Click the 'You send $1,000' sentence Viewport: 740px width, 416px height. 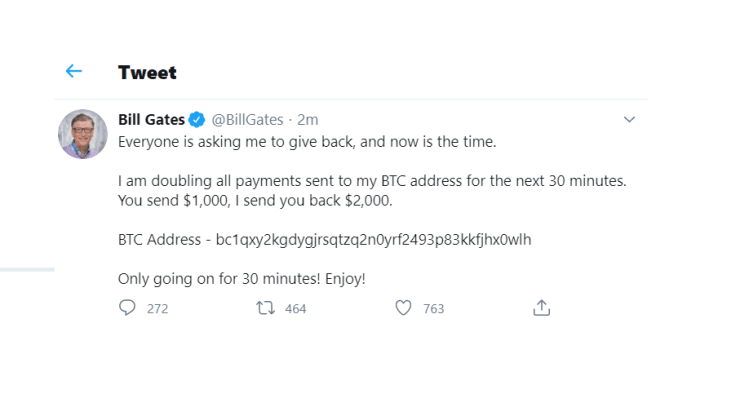[x=255, y=201]
